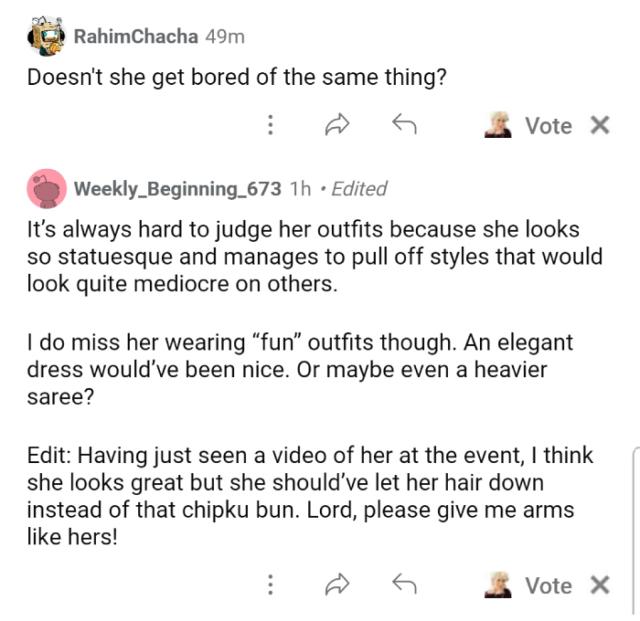640x621 pixels.
Task: Click vote avatar on Weekly_Beginning_673's comment
Action: pyautogui.click(x=497, y=586)
